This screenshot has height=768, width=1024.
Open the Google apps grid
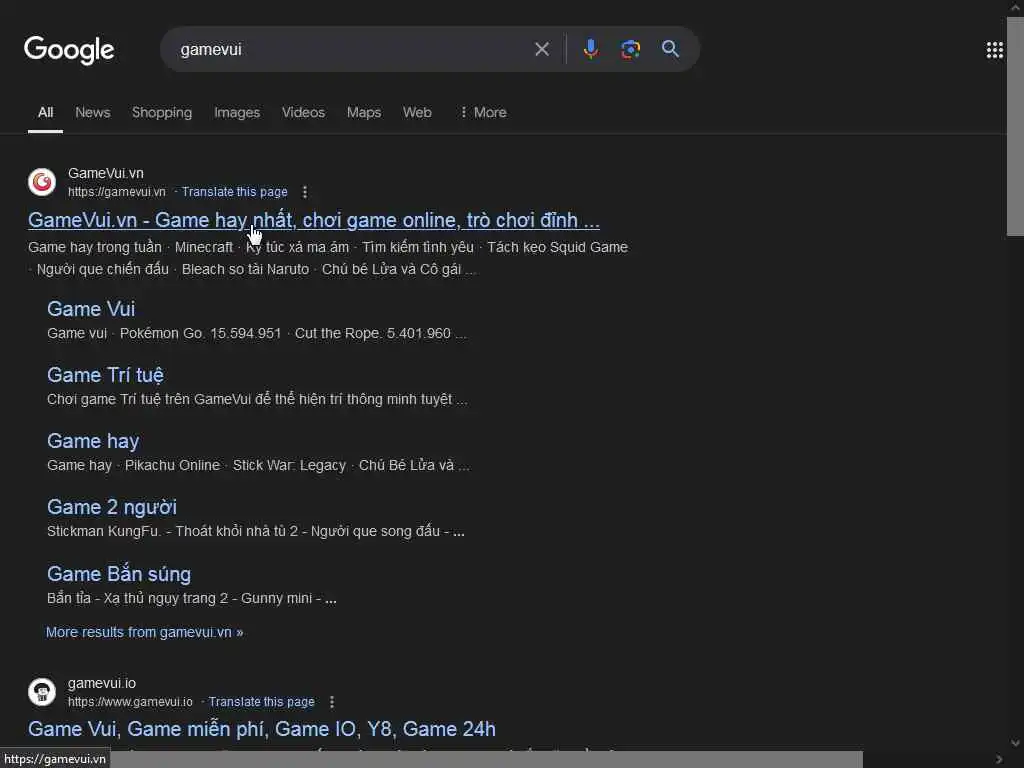(x=994, y=50)
